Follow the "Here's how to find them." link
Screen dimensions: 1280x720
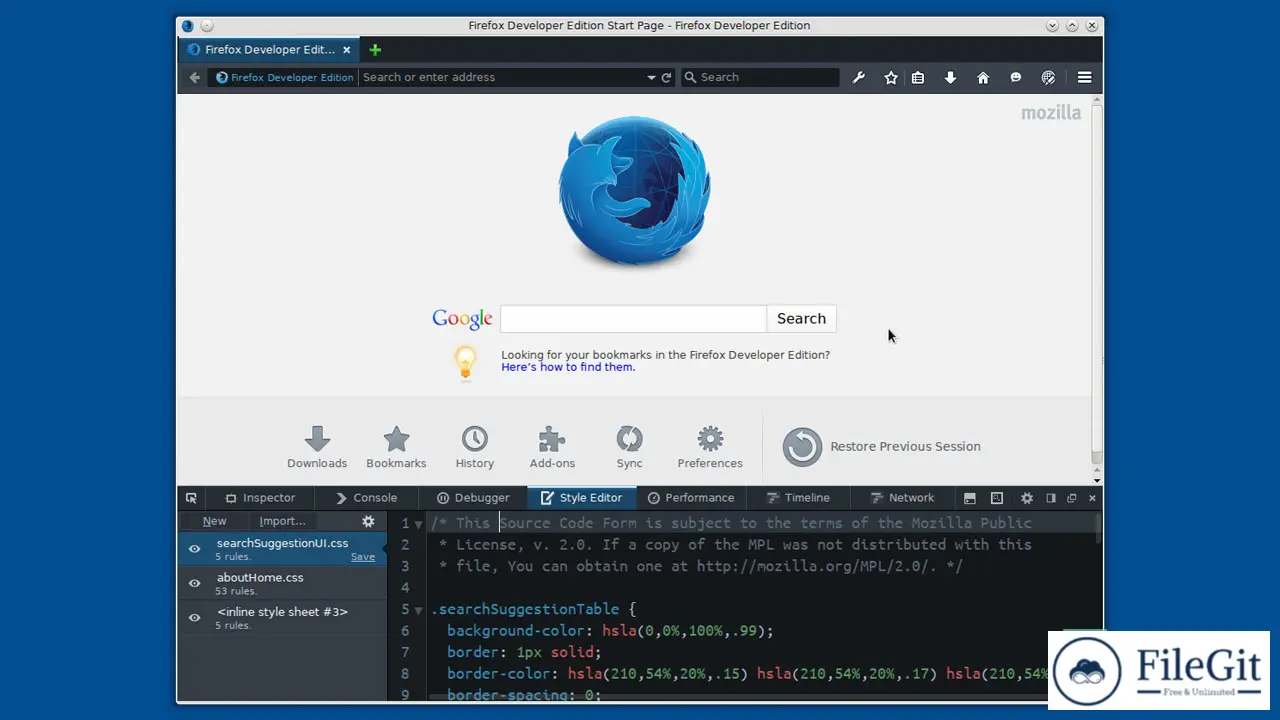[568, 367]
